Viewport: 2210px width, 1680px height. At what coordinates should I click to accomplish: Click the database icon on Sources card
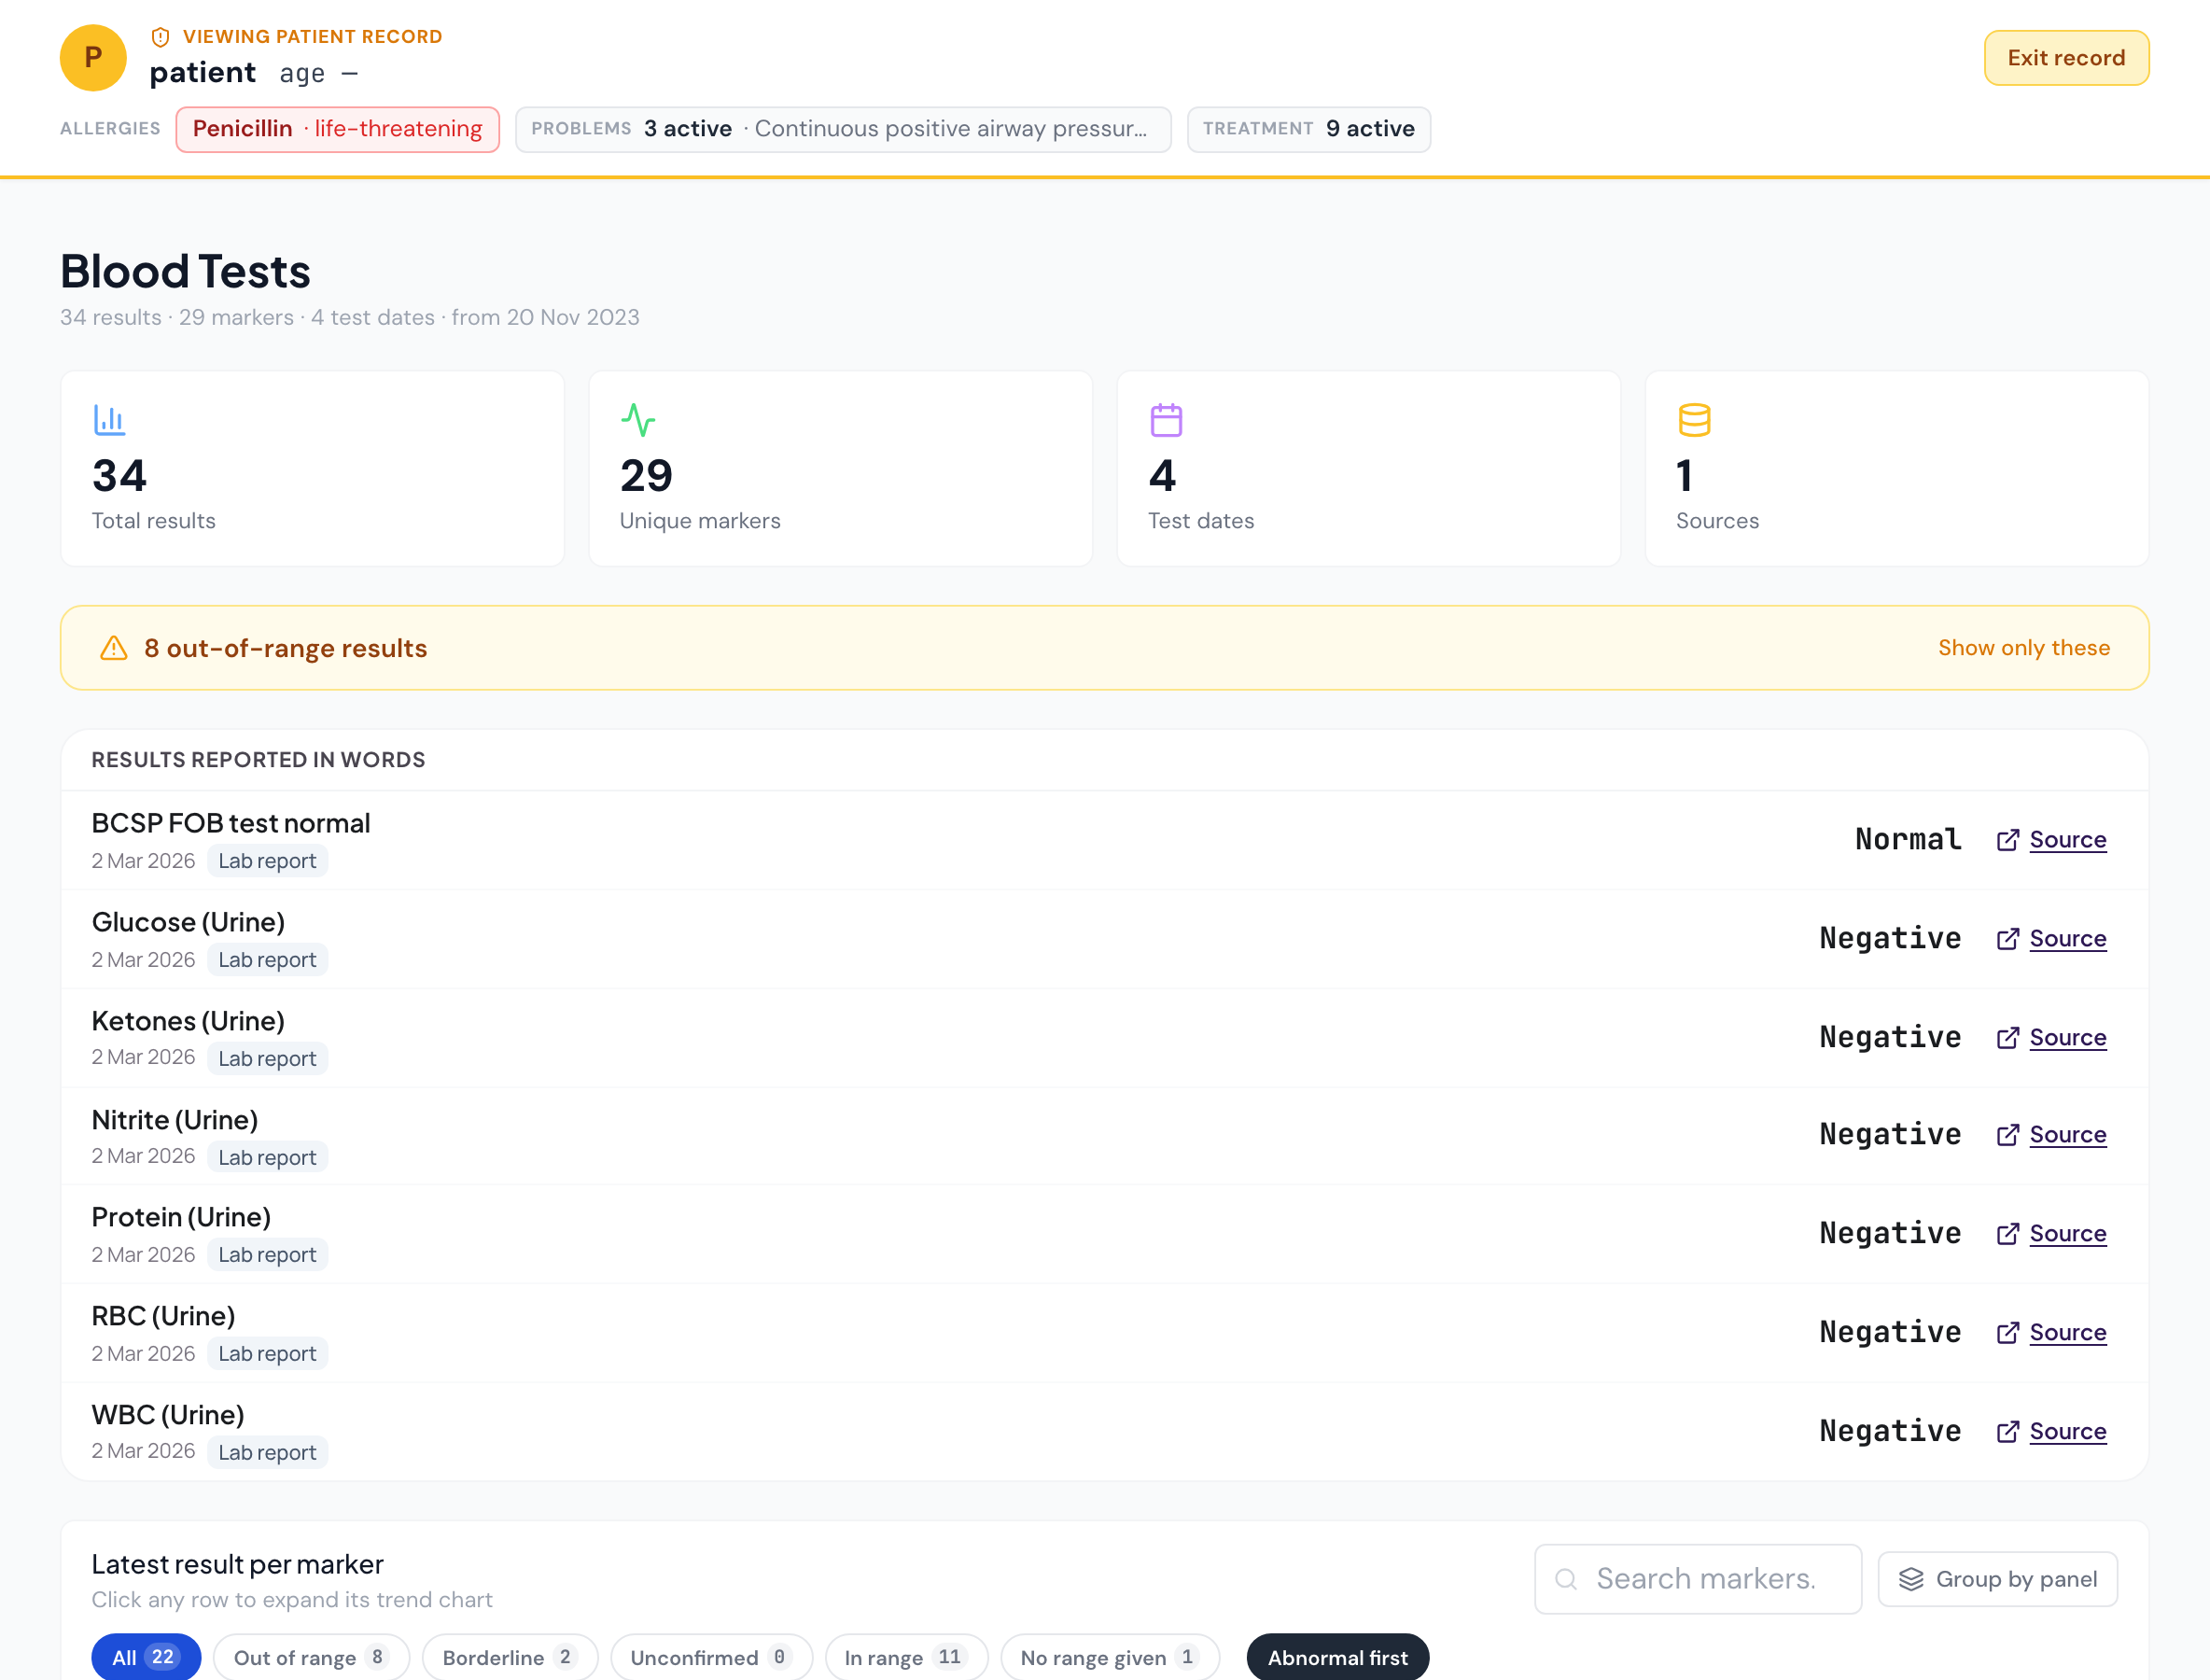tap(1694, 420)
